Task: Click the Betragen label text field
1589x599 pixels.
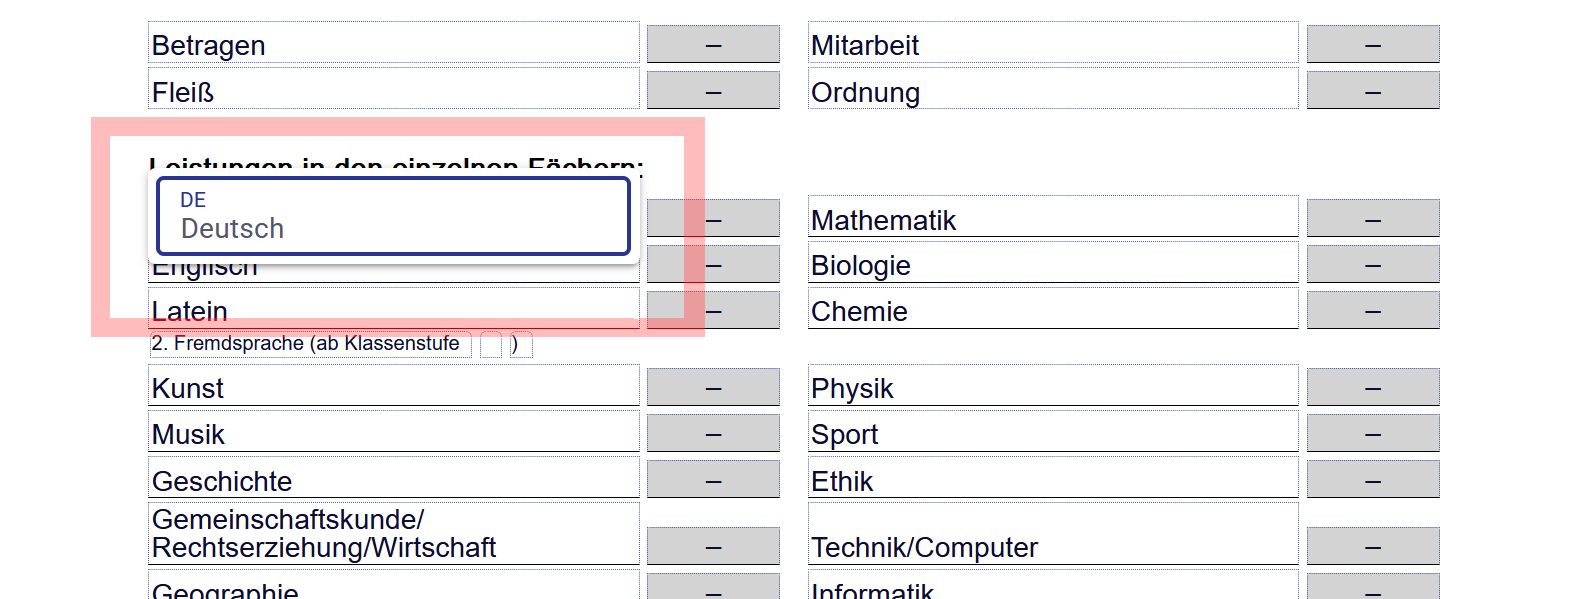Action: click(393, 45)
